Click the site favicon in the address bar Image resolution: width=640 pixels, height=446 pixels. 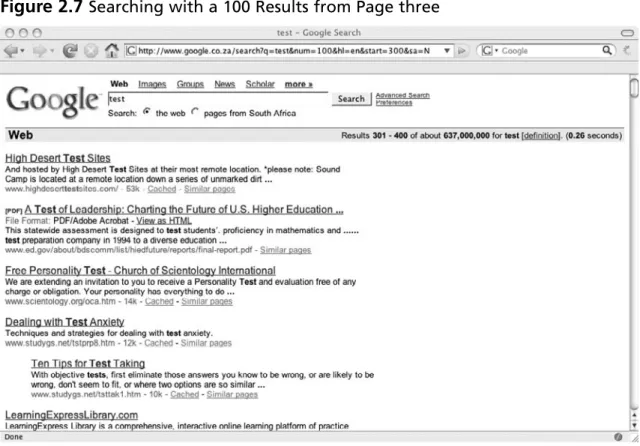(x=131, y=51)
